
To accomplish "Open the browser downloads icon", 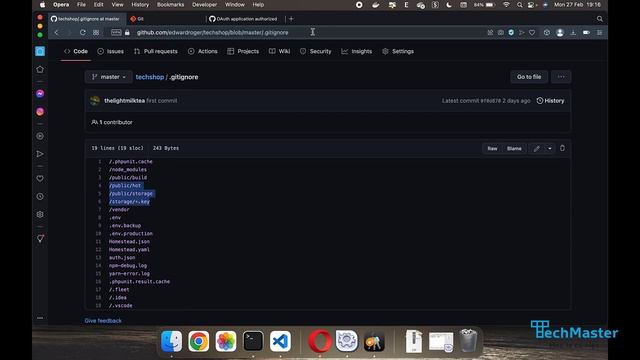I will tap(573, 33).
